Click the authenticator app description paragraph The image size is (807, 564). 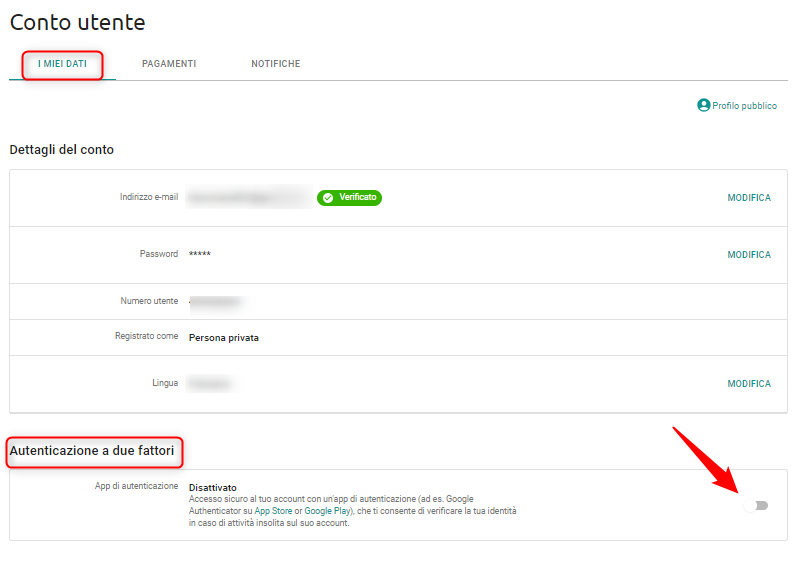coord(352,510)
